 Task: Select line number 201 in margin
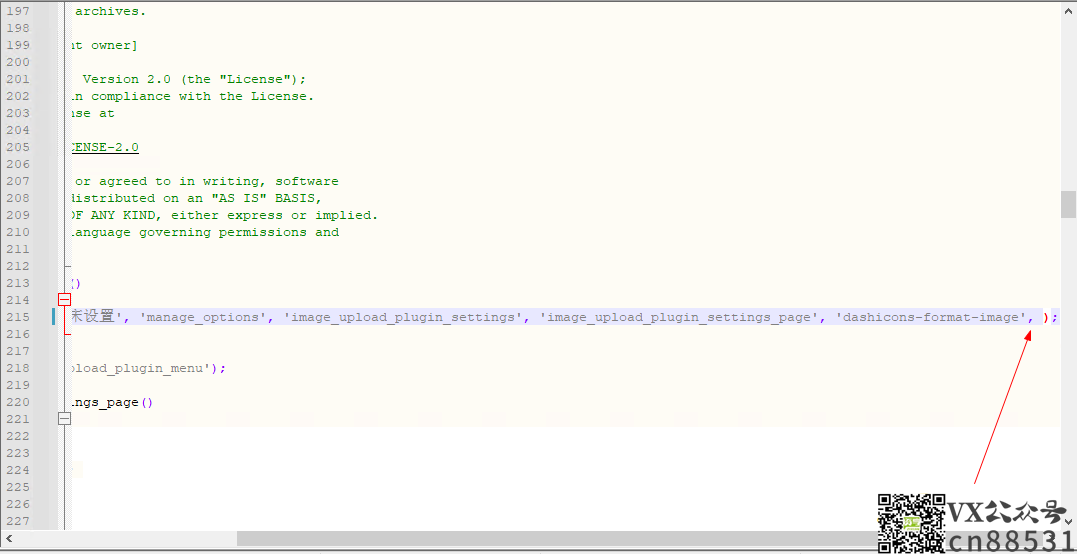[18, 79]
